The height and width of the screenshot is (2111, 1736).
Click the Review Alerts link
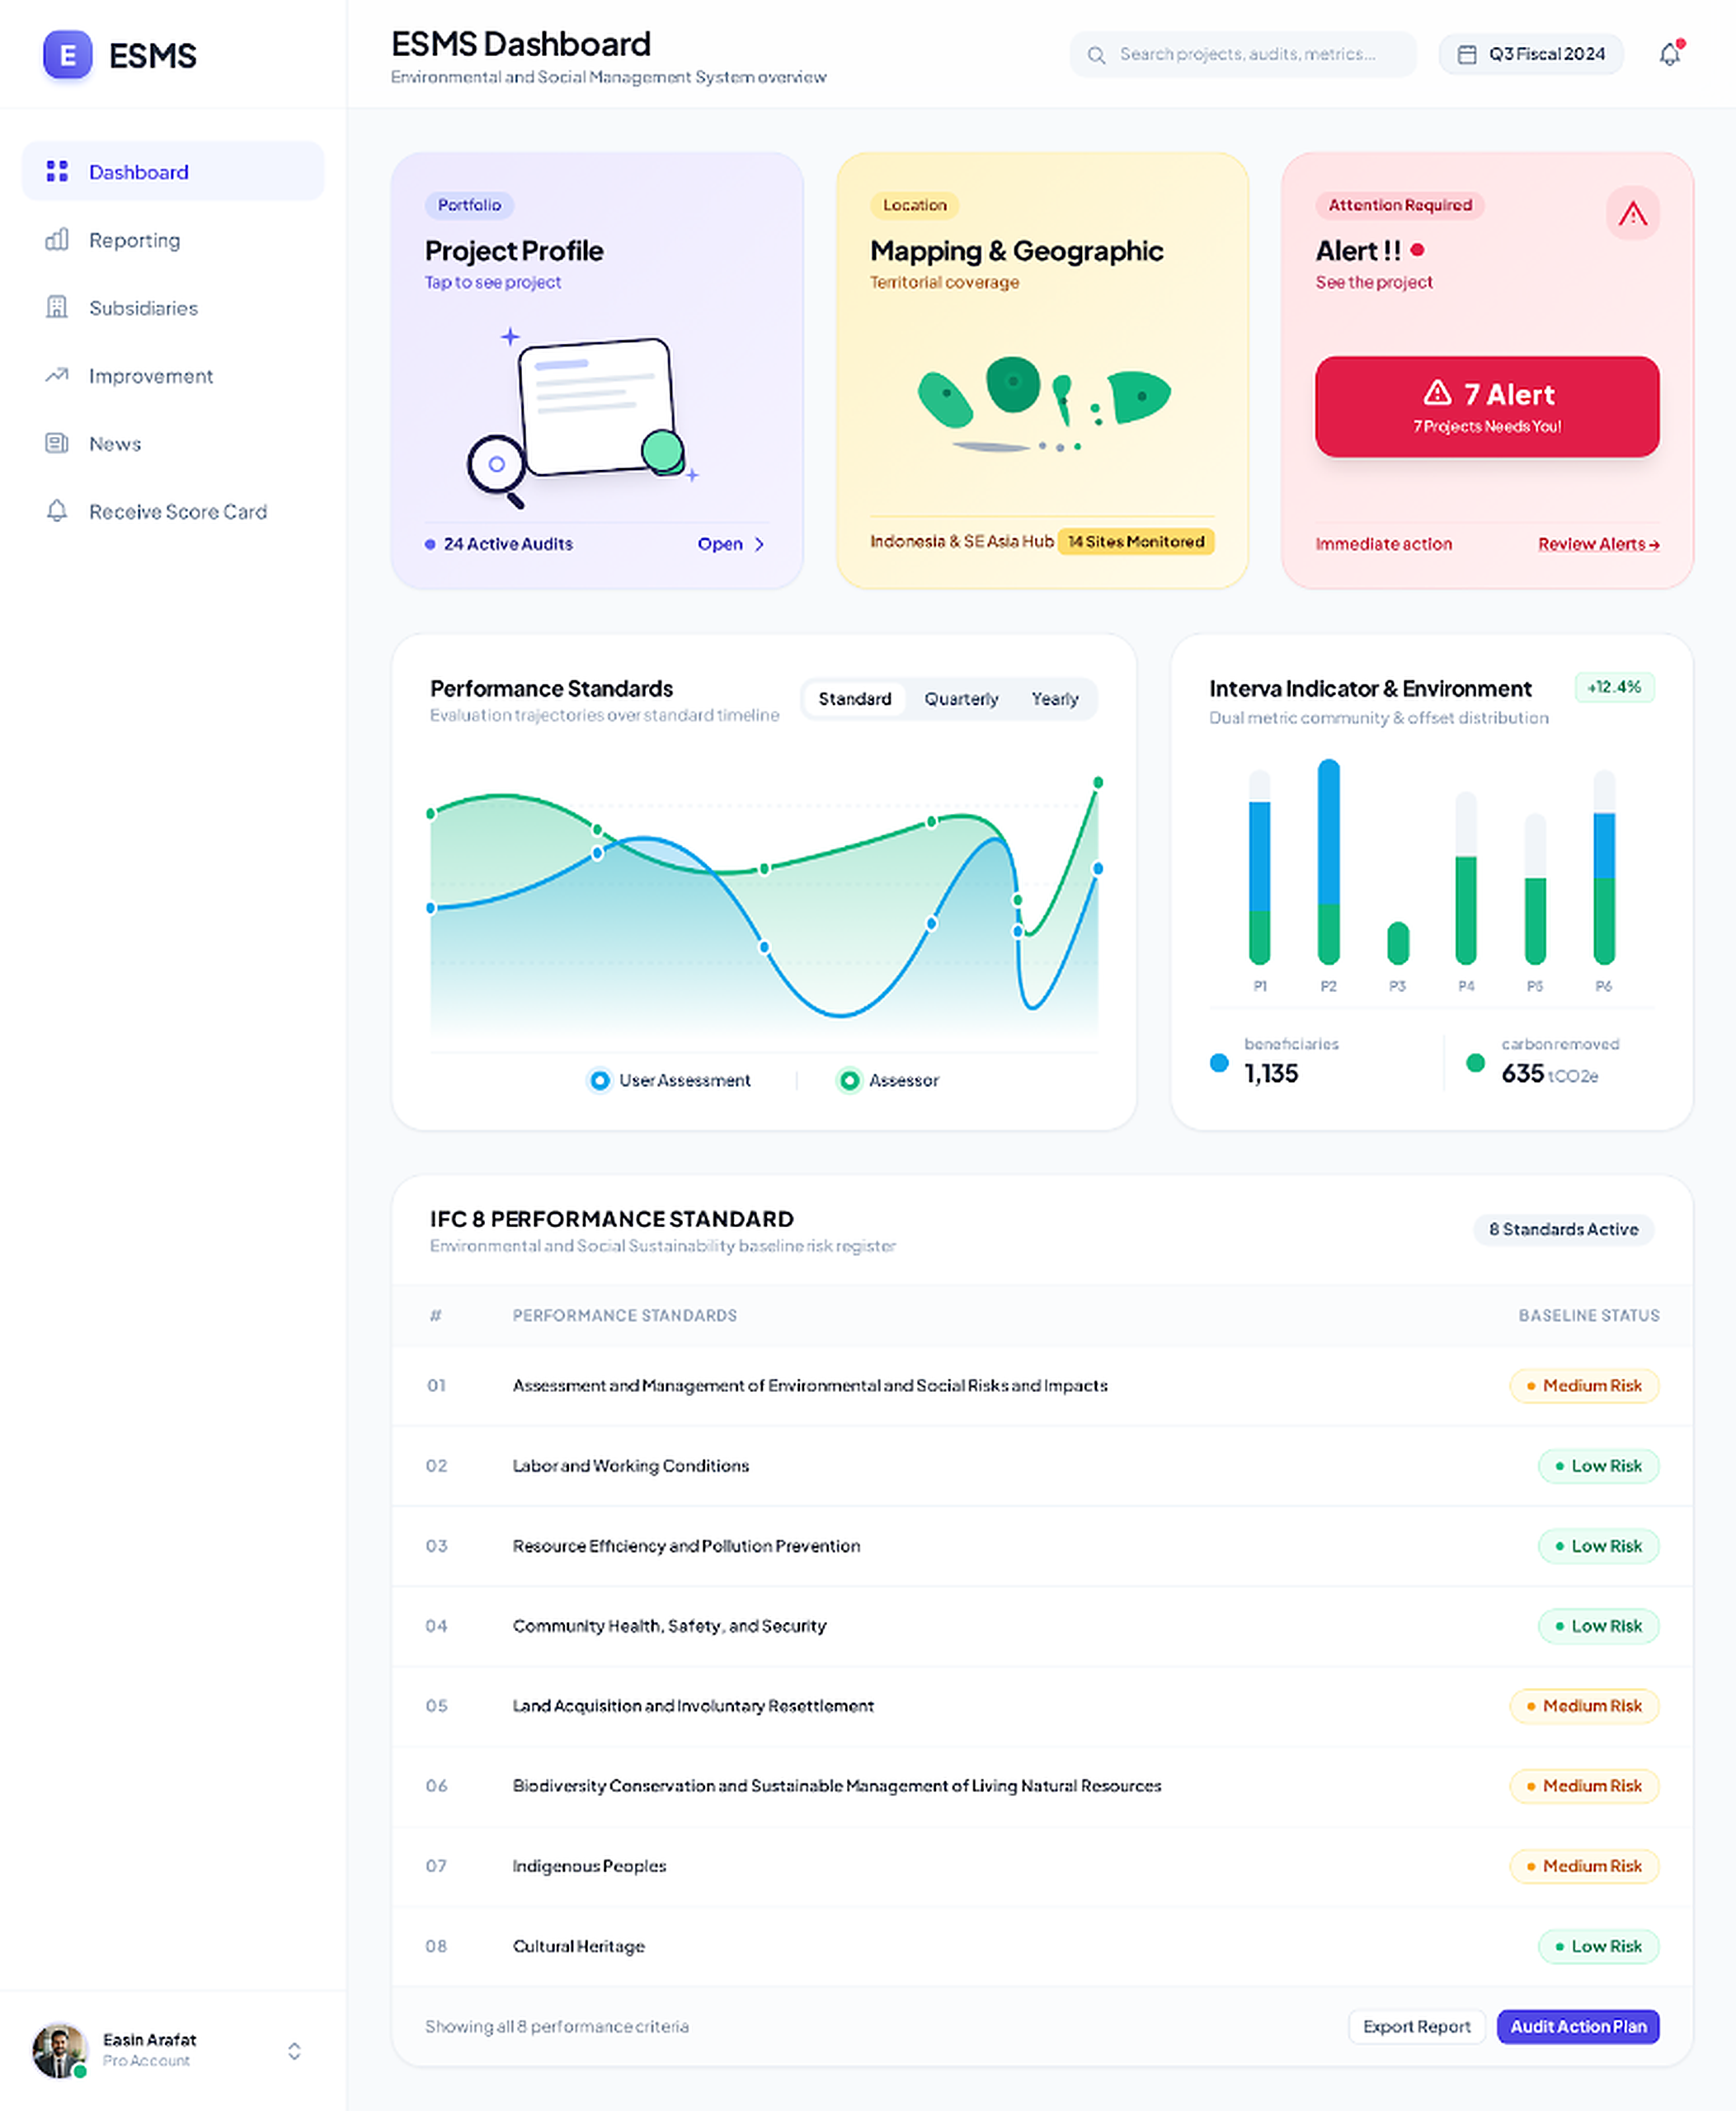click(x=1598, y=544)
